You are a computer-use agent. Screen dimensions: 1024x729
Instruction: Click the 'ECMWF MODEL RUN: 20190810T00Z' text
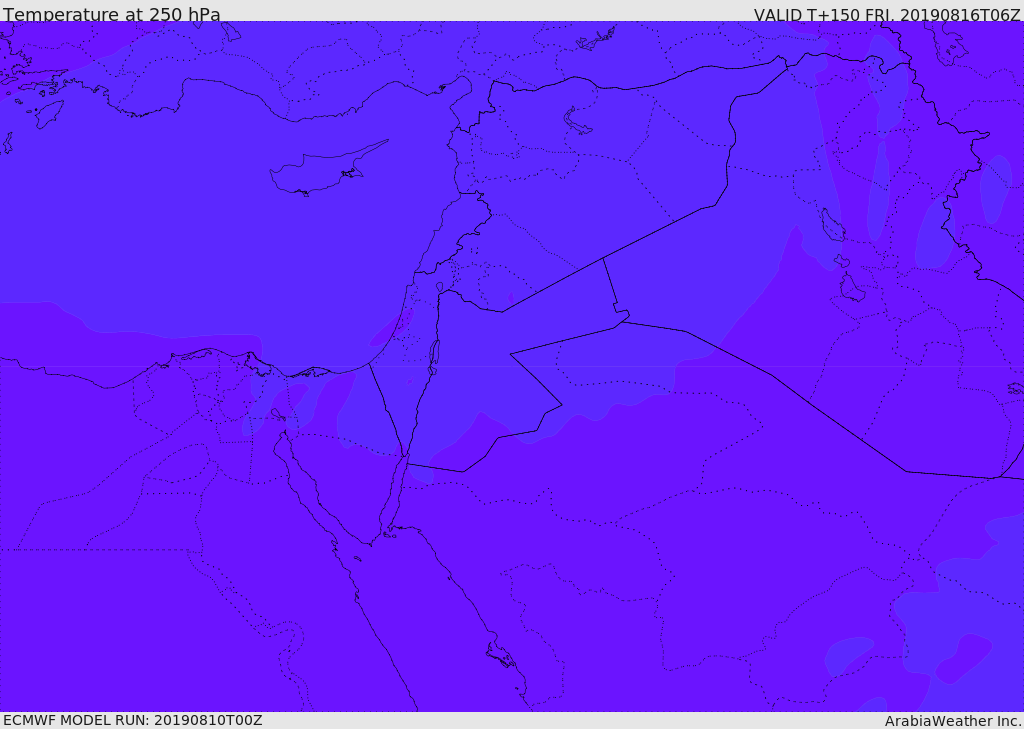[133, 720]
